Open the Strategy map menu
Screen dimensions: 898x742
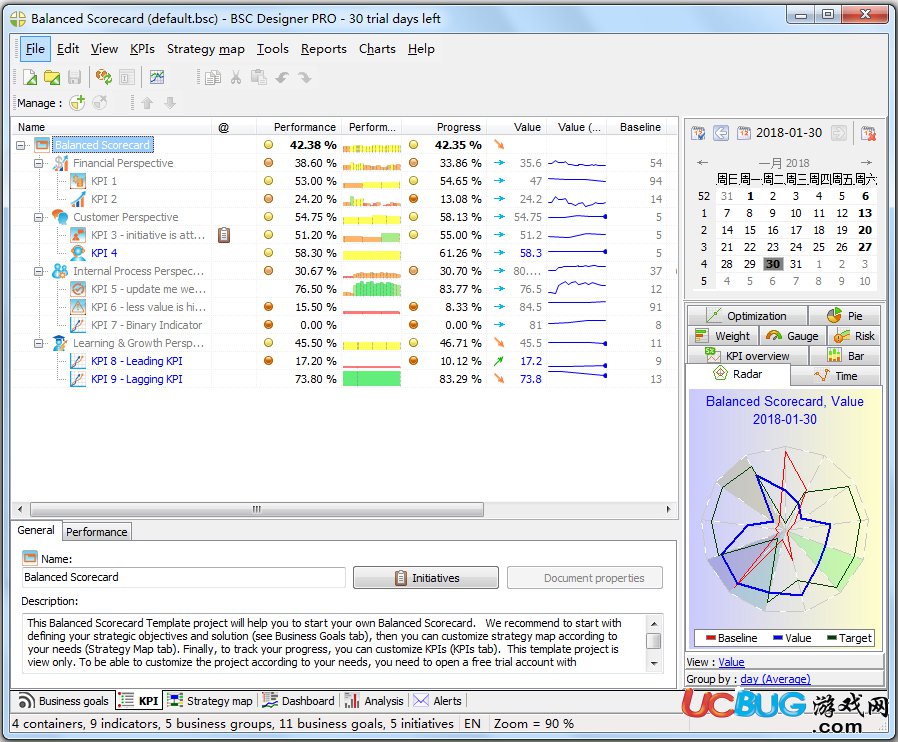(x=206, y=49)
